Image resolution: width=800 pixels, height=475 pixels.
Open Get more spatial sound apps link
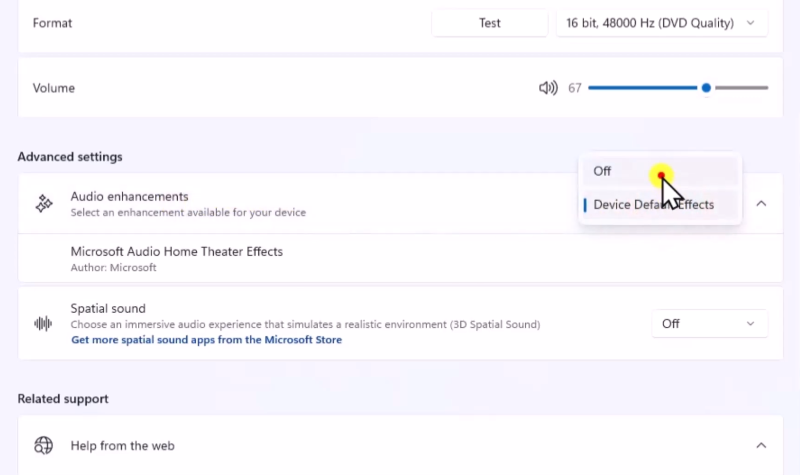pyautogui.click(x=207, y=340)
